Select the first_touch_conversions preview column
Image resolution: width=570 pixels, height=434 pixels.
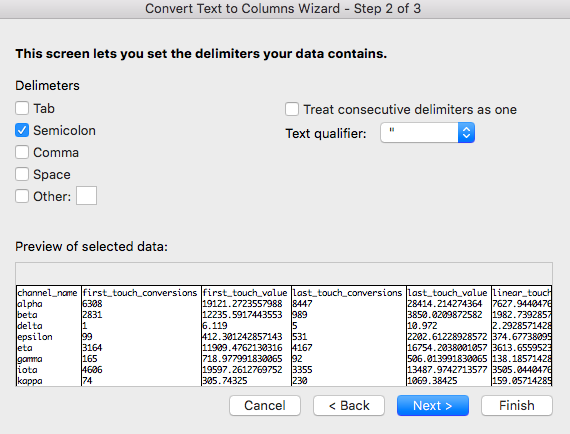pyautogui.click(x=141, y=336)
